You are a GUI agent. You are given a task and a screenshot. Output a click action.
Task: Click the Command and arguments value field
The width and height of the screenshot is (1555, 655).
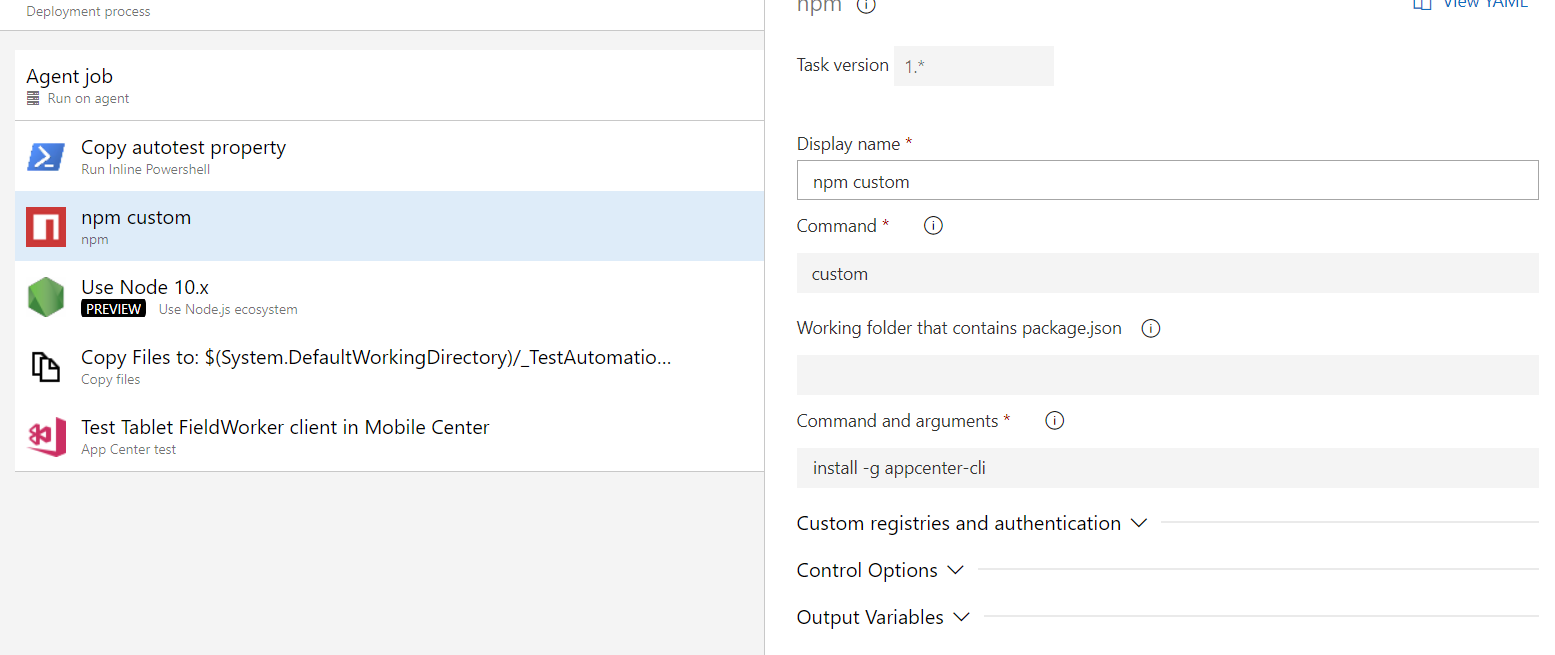coord(1167,467)
